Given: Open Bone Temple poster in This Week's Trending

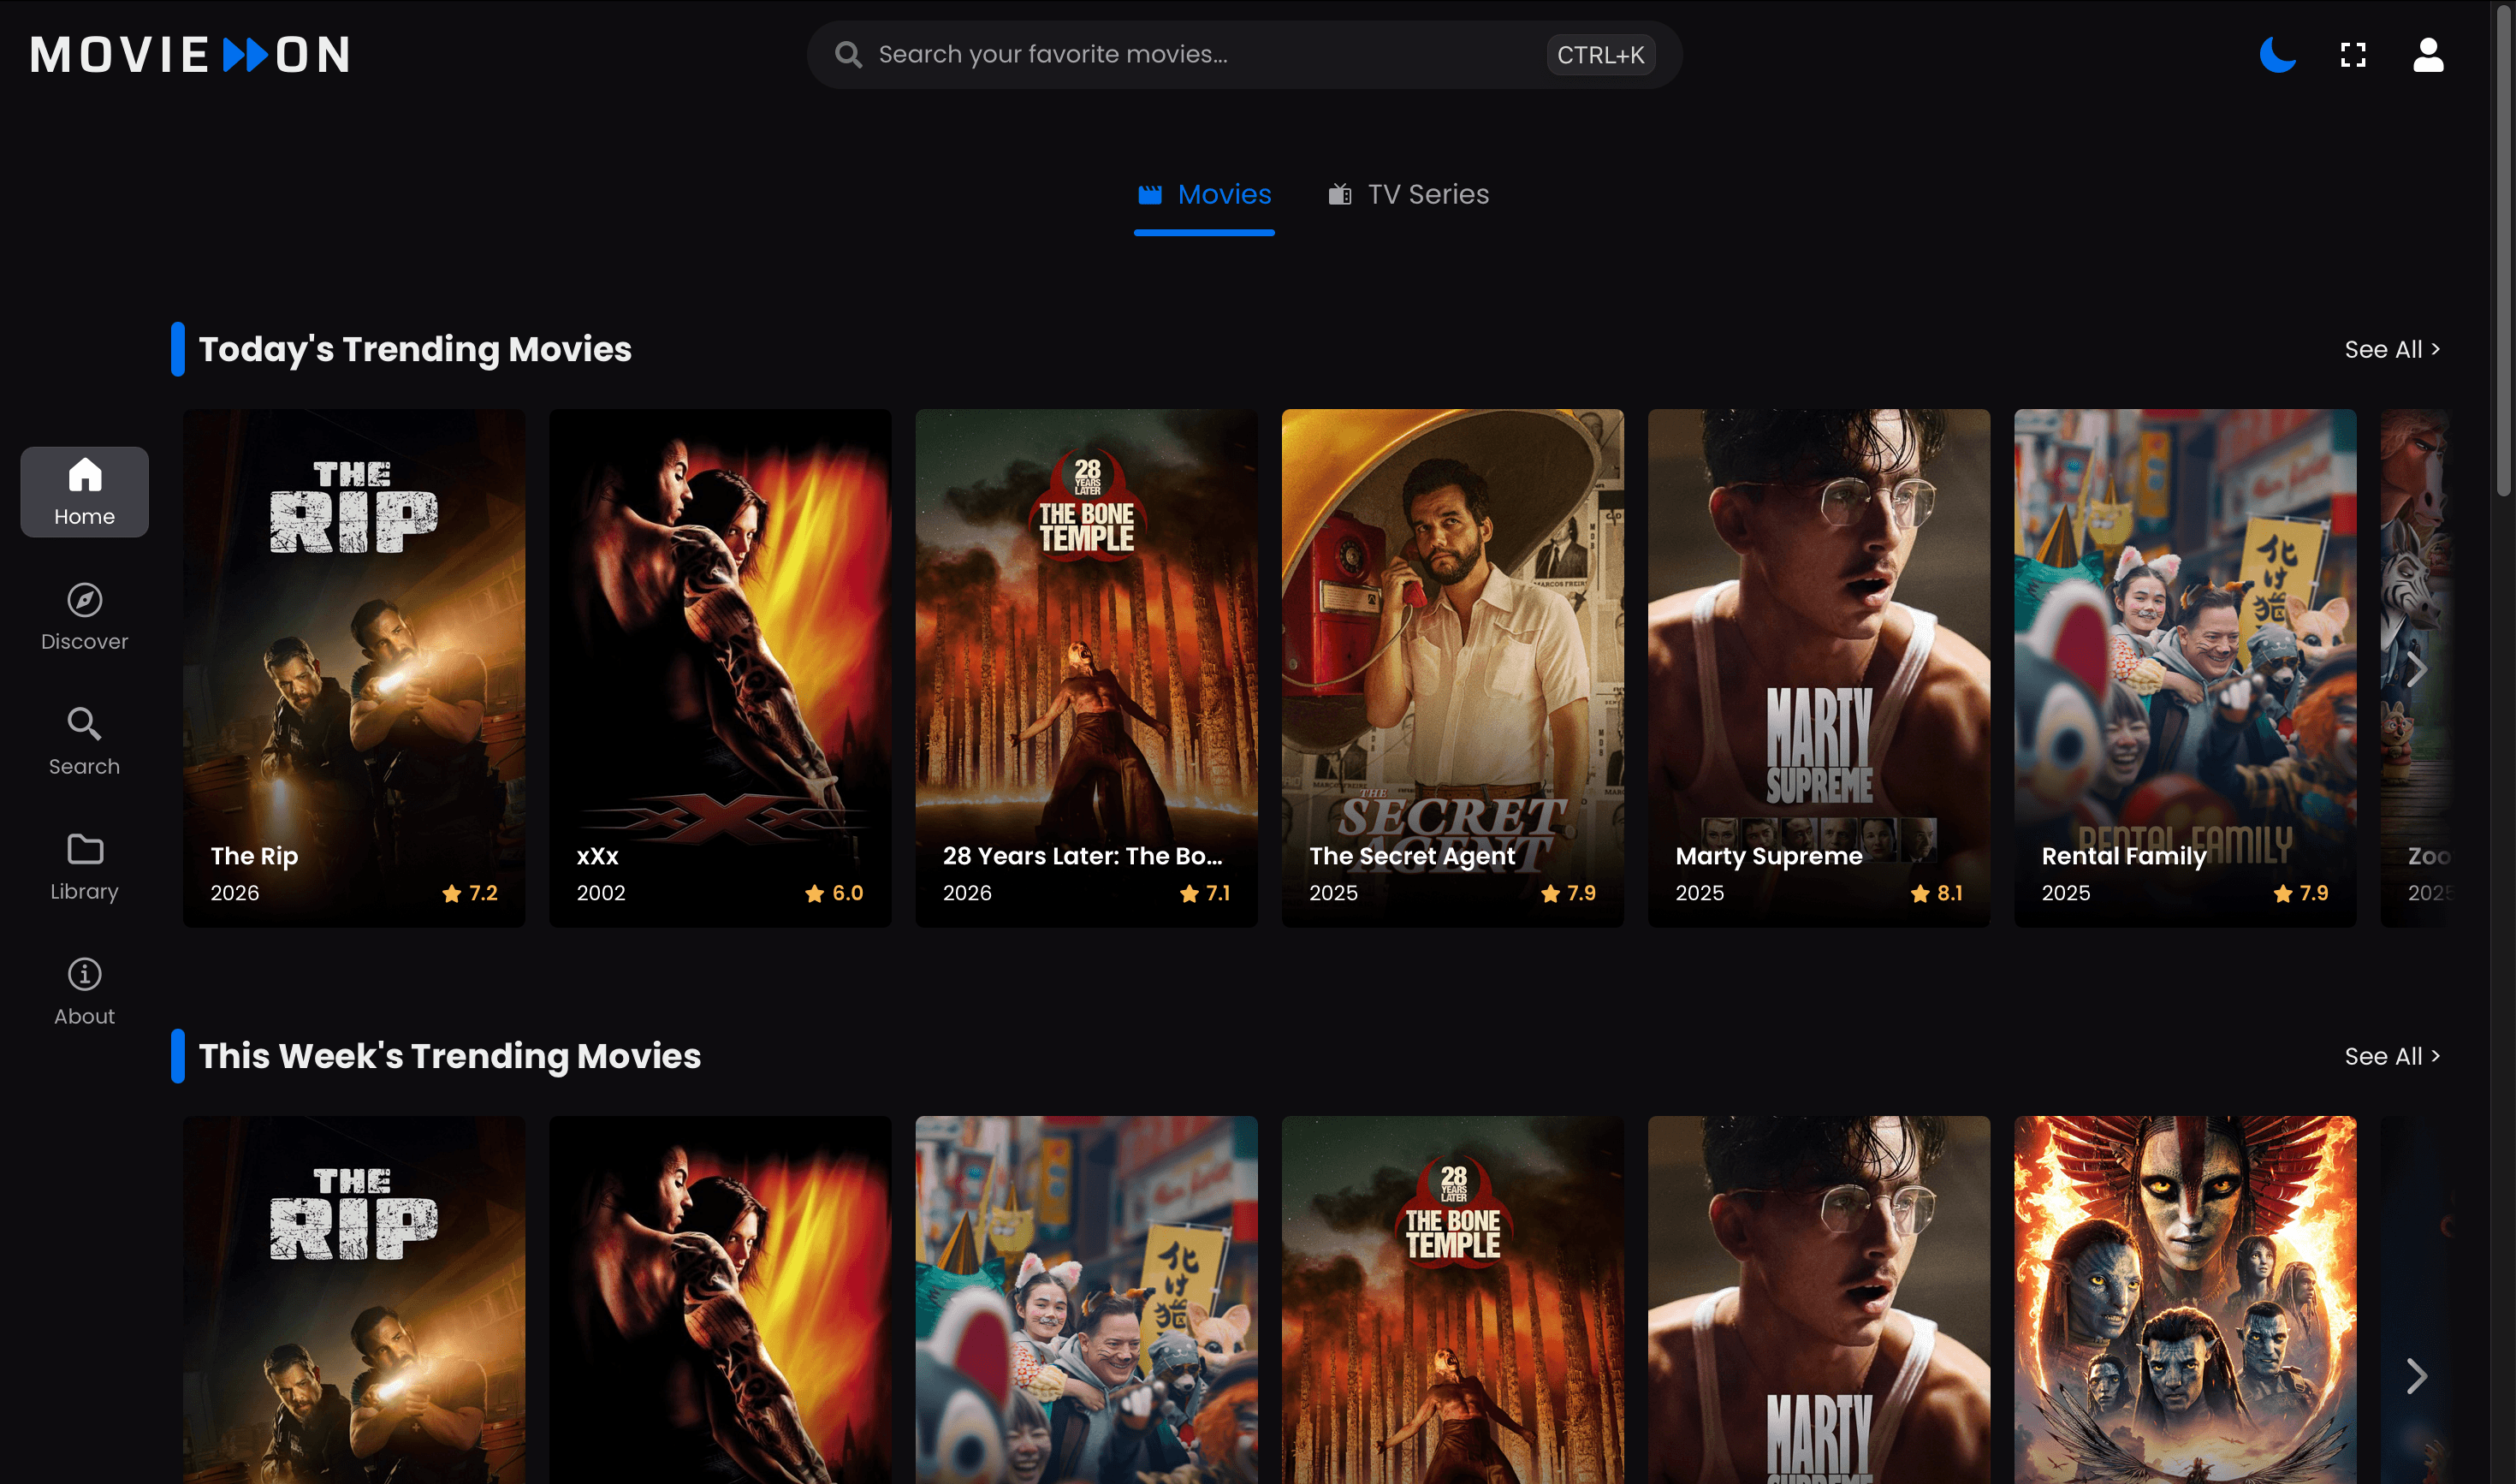Looking at the screenshot, I should click(1452, 1300).
